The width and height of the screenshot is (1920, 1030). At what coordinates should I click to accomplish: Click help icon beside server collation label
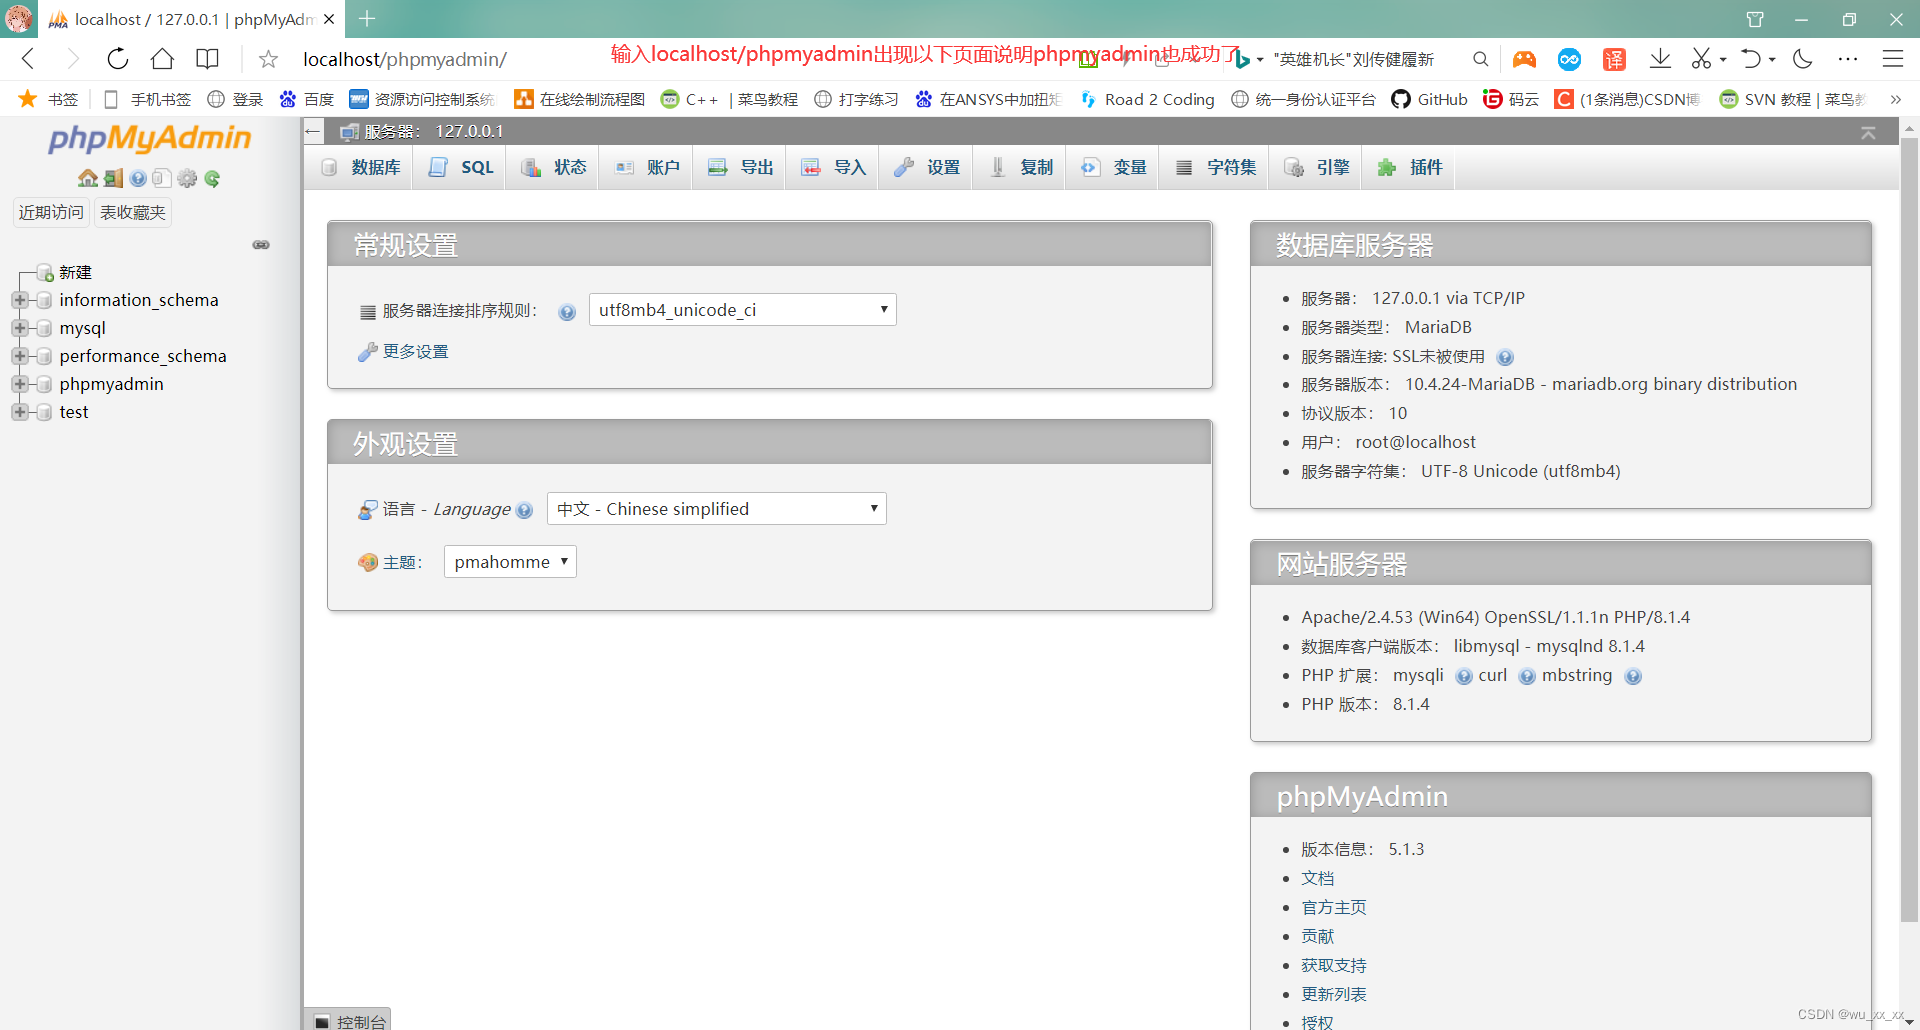pos(567,312)
